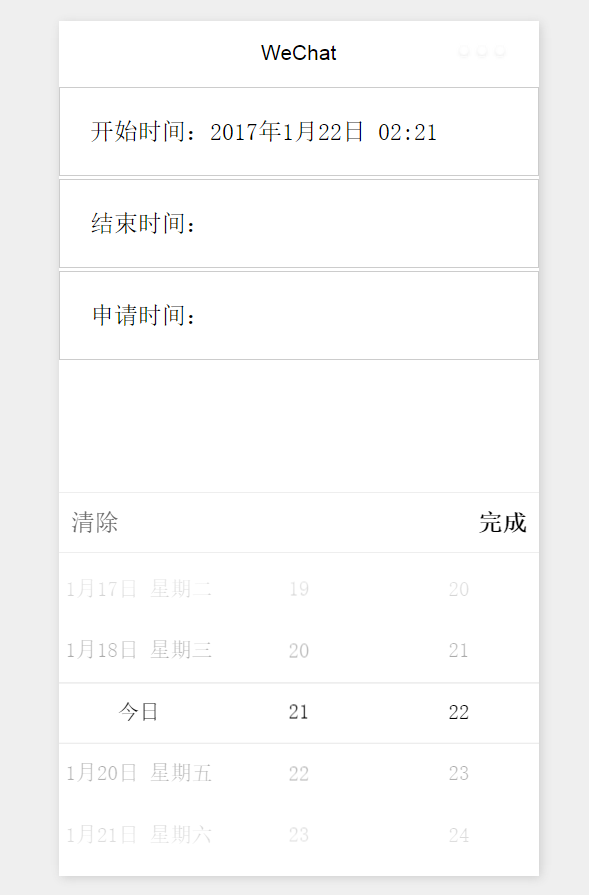Viewport: 589px width, 895px height.
Task: Open the three-dot menu in the WeChat header
Action: [x=482, y=51]
